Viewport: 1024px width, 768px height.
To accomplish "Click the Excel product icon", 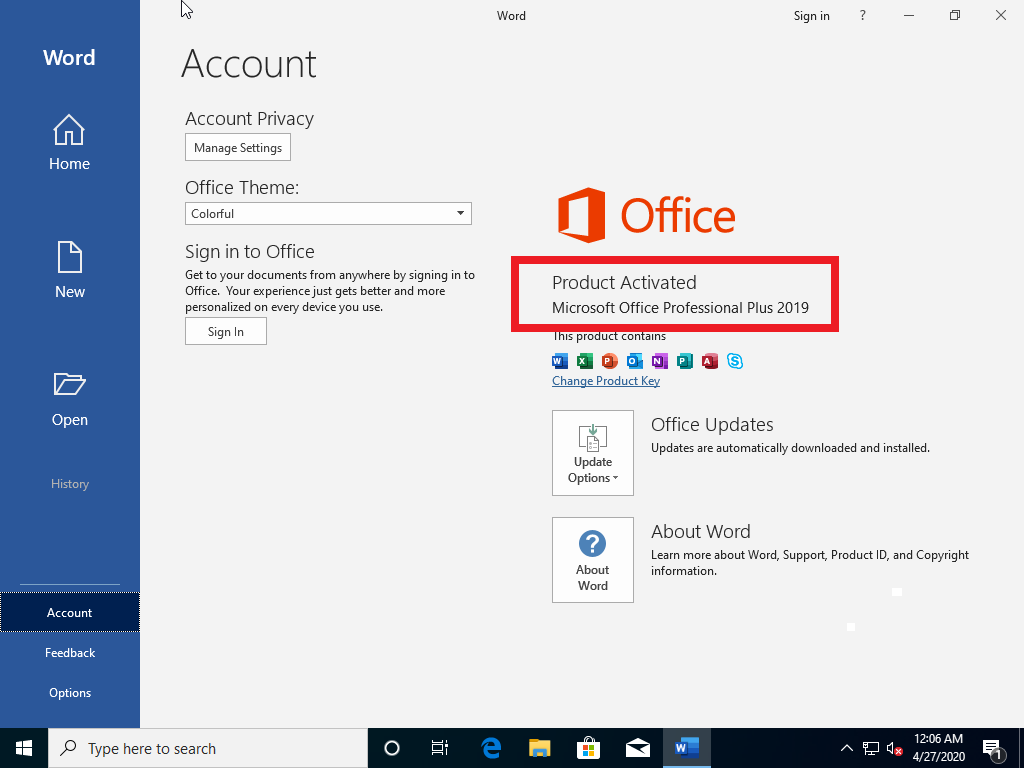I will click(x=584, y=361).
